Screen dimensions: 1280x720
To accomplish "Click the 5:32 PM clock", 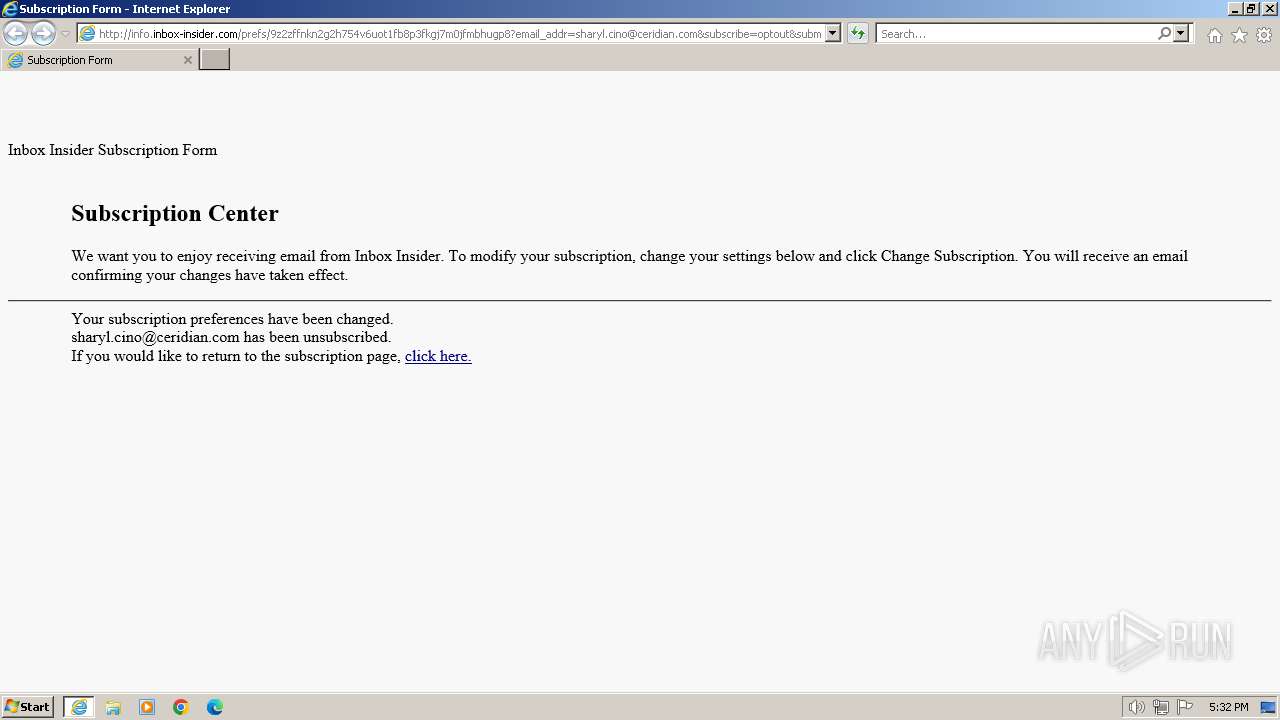I will coord(1228,707).
